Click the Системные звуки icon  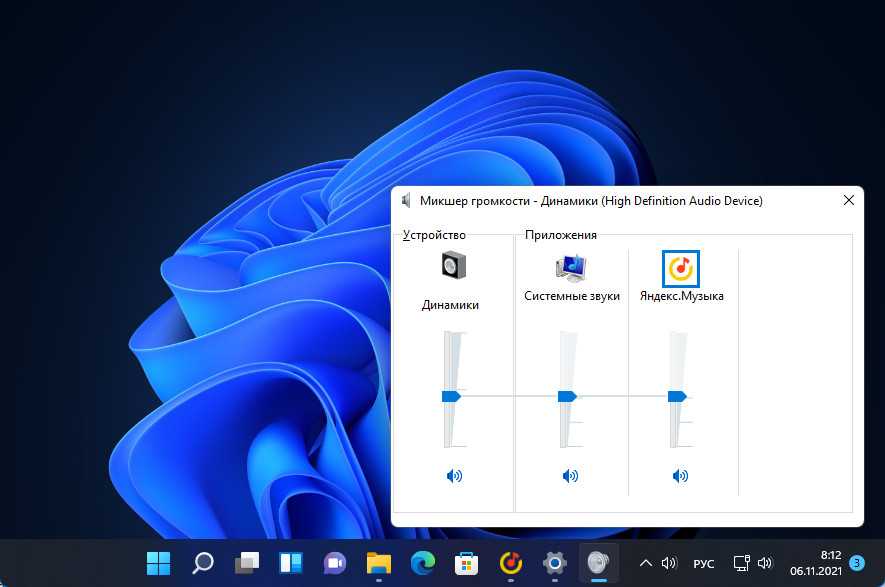(571, 268)
